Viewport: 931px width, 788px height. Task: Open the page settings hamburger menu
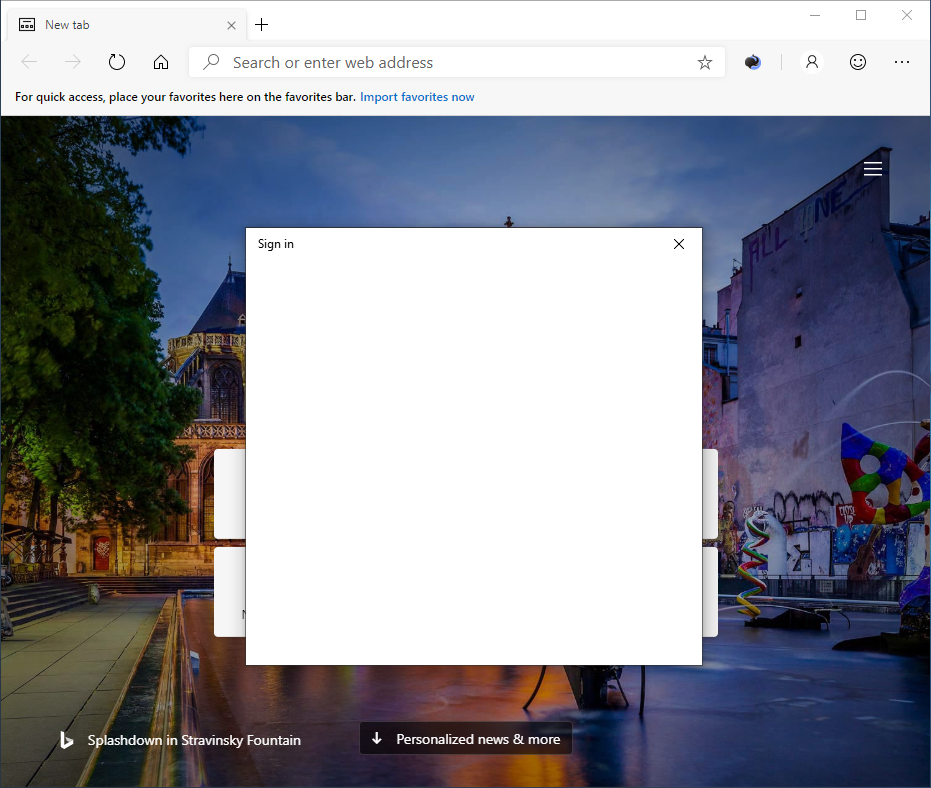click(x=872, y=167)
